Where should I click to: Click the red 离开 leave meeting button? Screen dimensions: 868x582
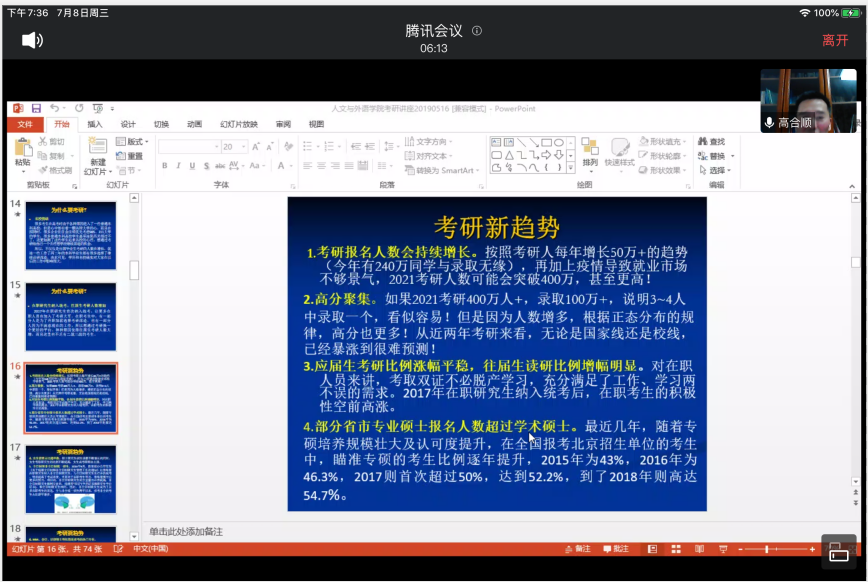pos(835,40)
